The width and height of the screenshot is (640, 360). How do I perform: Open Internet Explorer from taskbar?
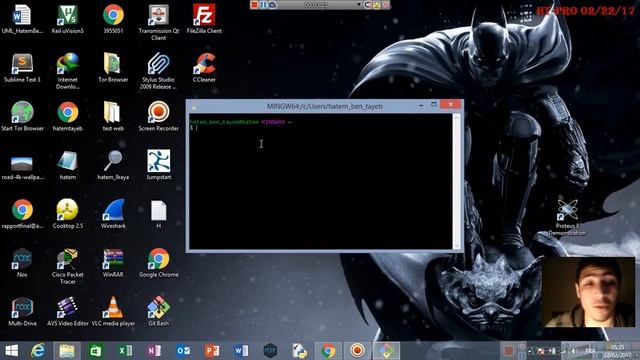(38, 351)
